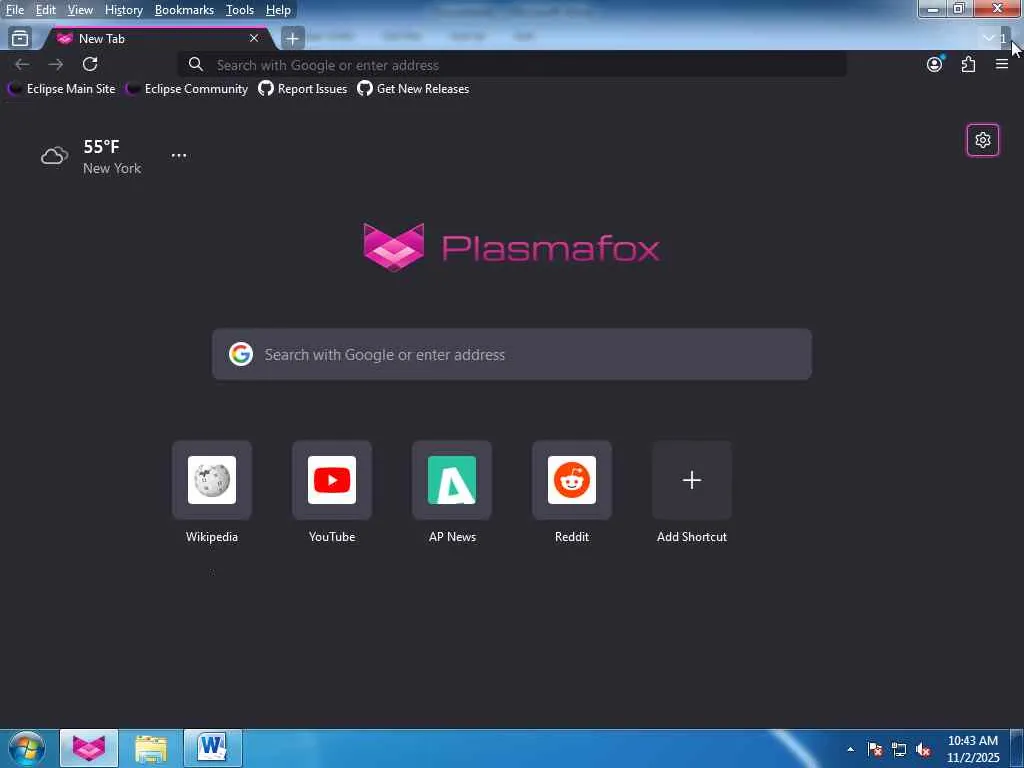This screenshot has height=768, width=1024.
Task: Open the Tools menu
Action: click(x=239, y=10)
